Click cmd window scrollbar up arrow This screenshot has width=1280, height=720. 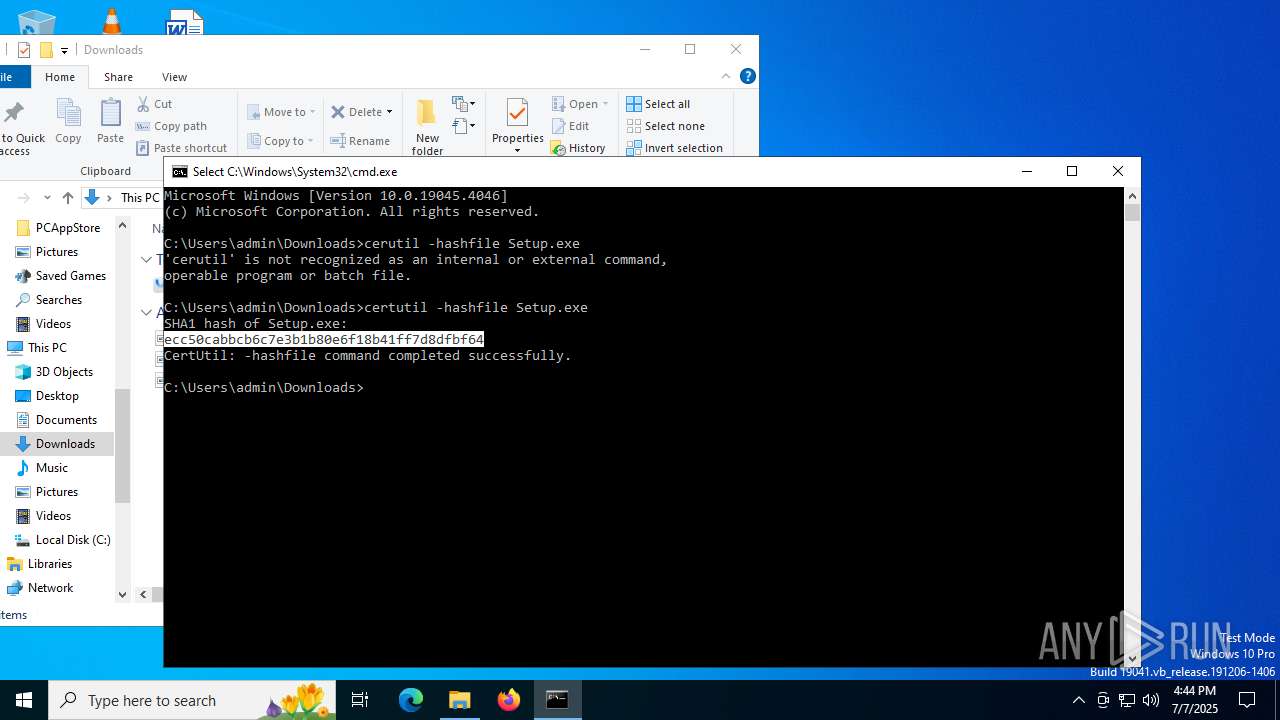[1132, 196]
